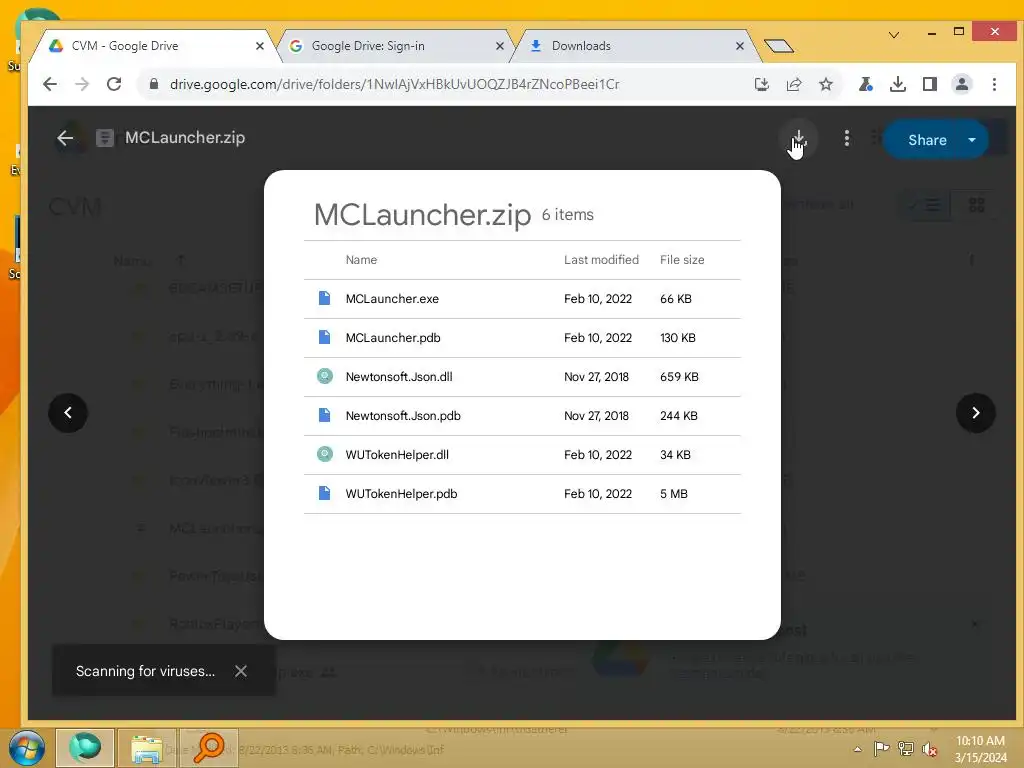The height and width of the screenshot is (768, 1024).
Task: Open Chrome profile avatar
Action: [x=961, y=84]
